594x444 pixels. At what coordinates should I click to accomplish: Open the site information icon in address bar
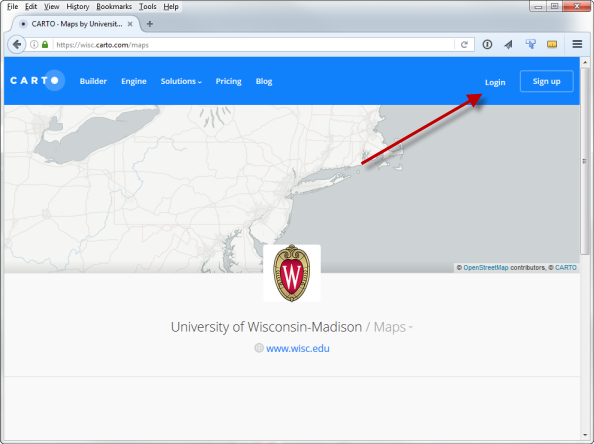pyautogui.click(x=34, y=45)
